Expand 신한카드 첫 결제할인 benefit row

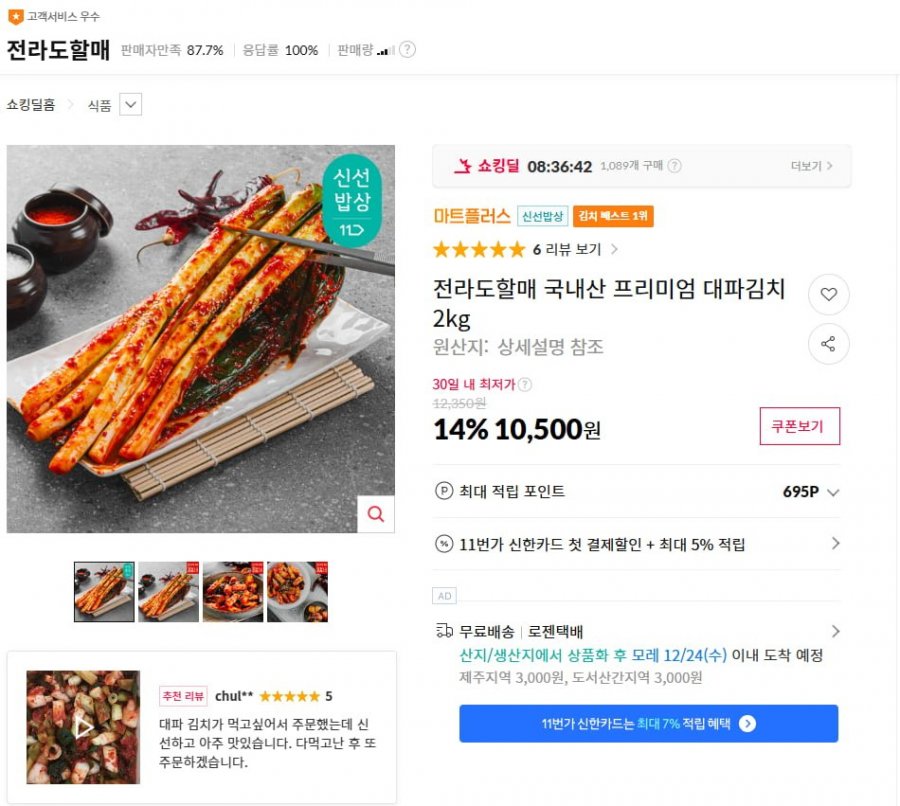[835, 544]
